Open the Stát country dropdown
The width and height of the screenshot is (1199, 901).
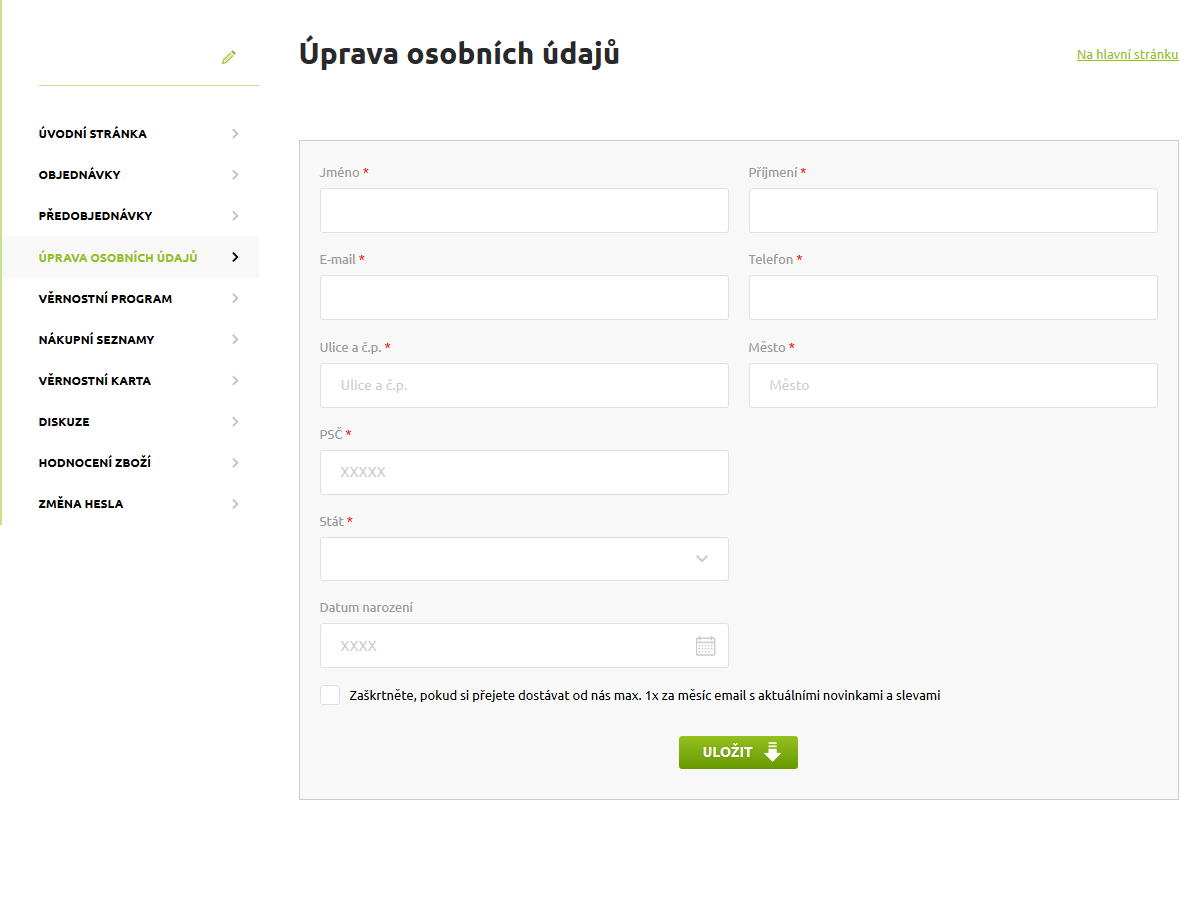(x=524, y=558)
